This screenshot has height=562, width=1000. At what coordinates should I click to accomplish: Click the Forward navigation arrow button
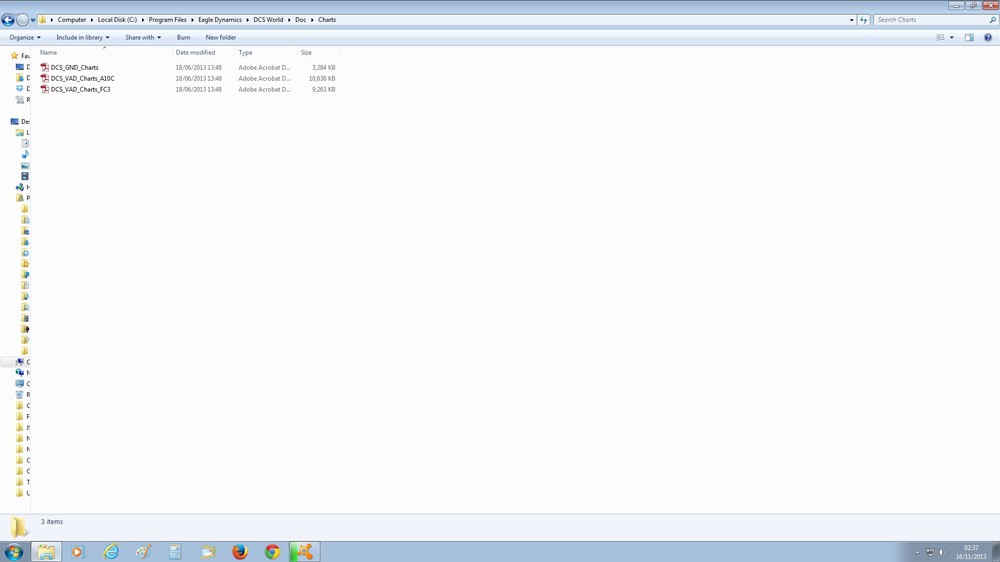(22, 20)
